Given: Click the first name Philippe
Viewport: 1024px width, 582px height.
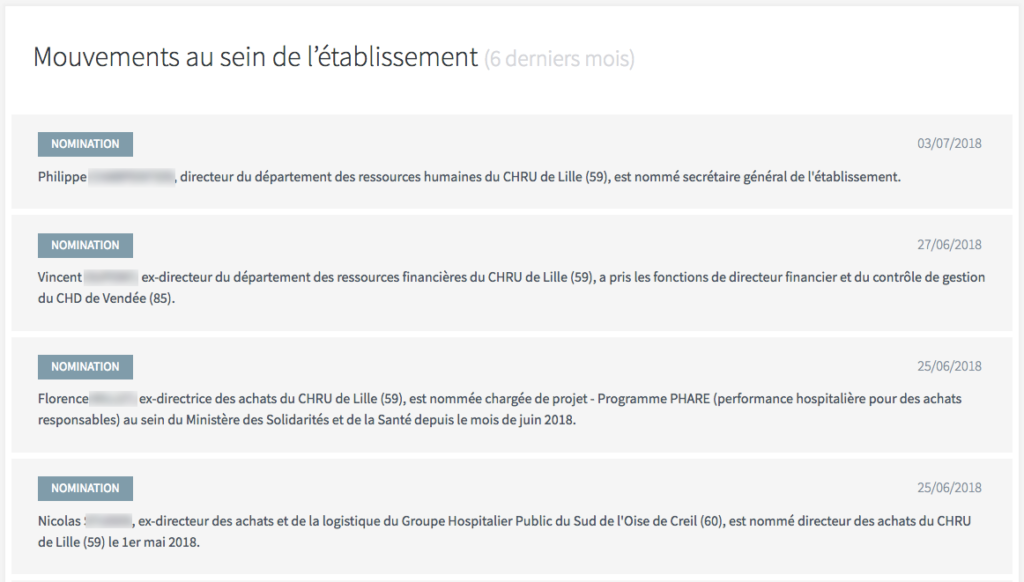Looking at the screenshot, I should (x=62, y=177).
